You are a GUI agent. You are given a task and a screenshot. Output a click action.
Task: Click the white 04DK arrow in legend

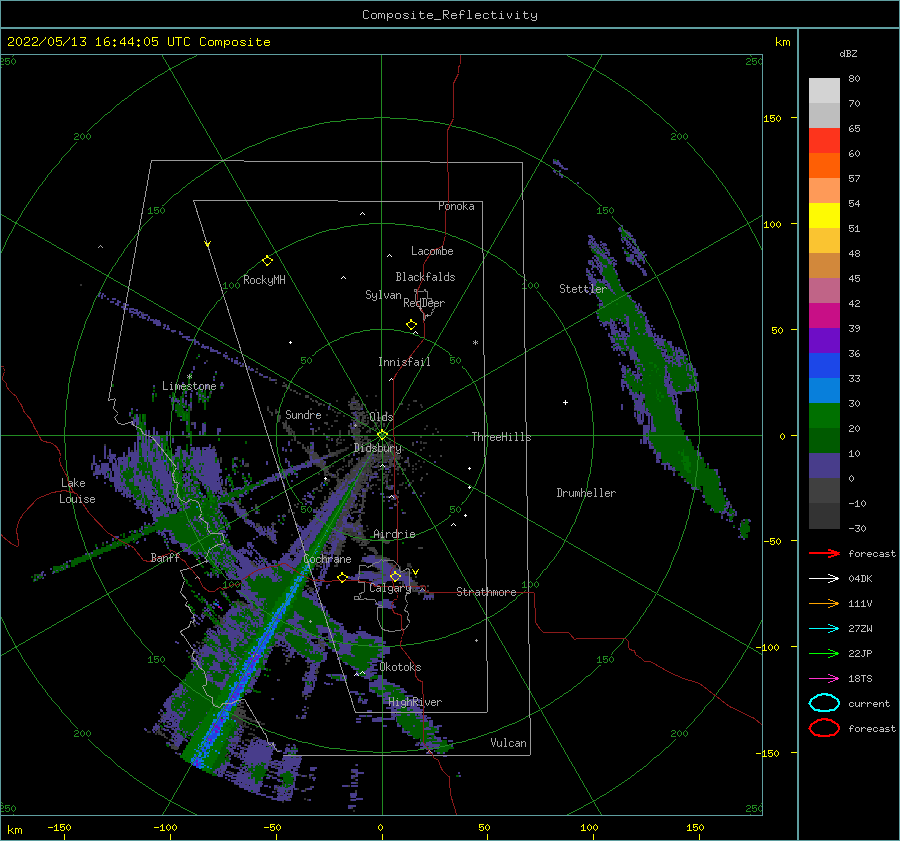click(824, 578)
